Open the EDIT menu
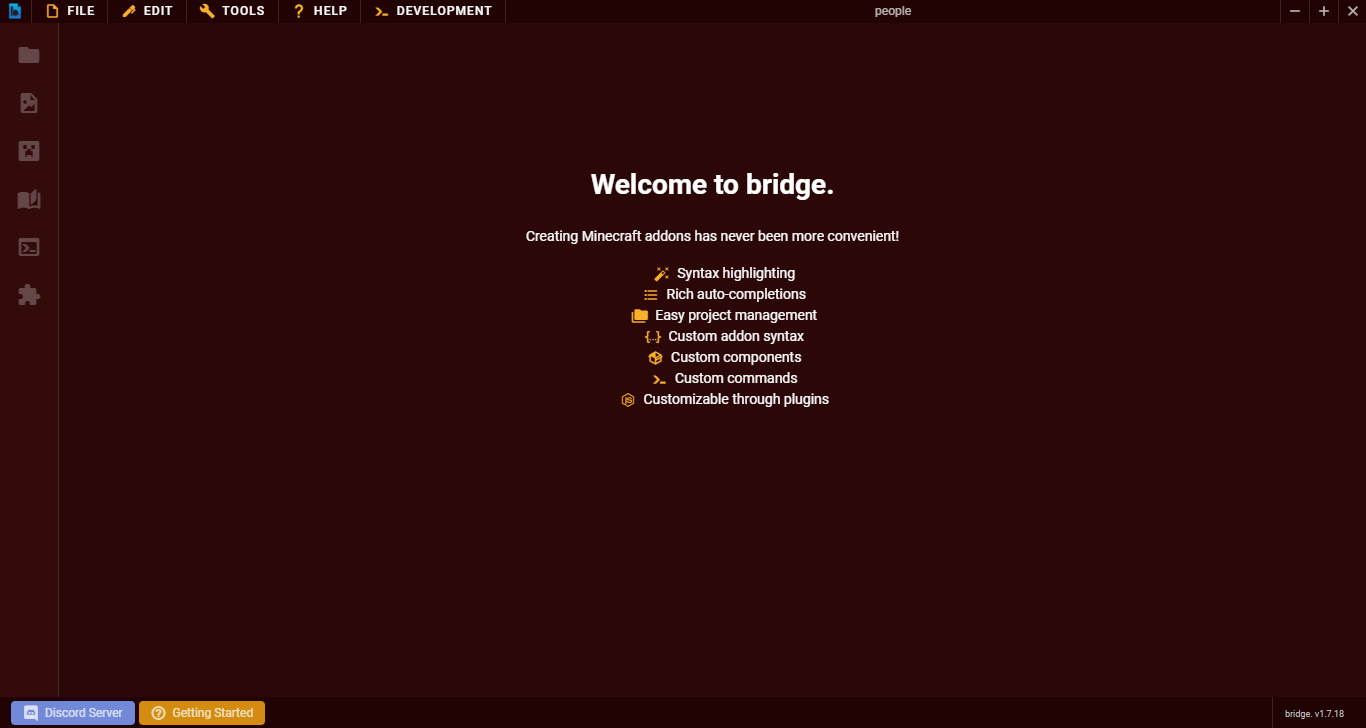Screen dimensions: 1366x728 point(147,11)
